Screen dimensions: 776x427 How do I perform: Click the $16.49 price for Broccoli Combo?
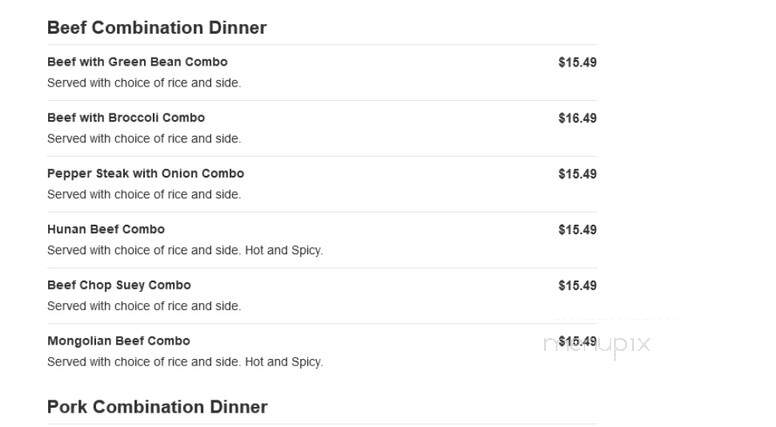point(578,118)
